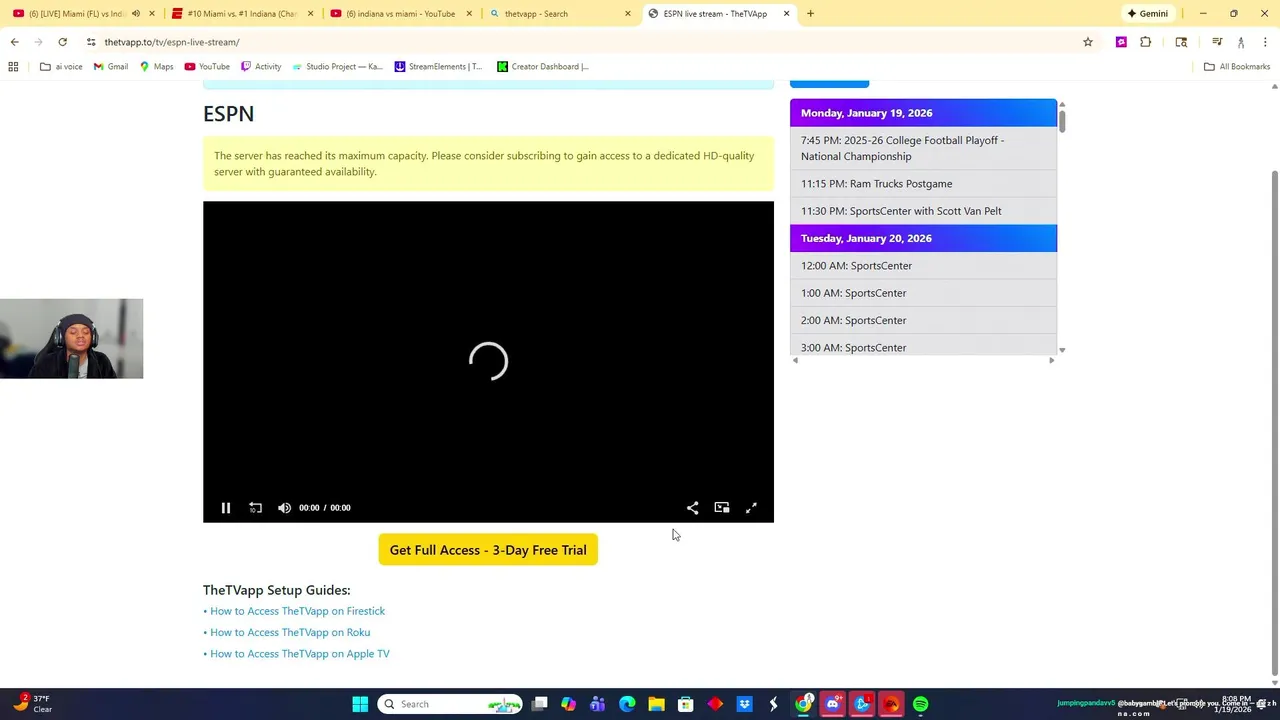Select SportsCenter with Scott Van Pelt entry
The height and width of the screenshot is (720, 1280).
tap(923, 211)
